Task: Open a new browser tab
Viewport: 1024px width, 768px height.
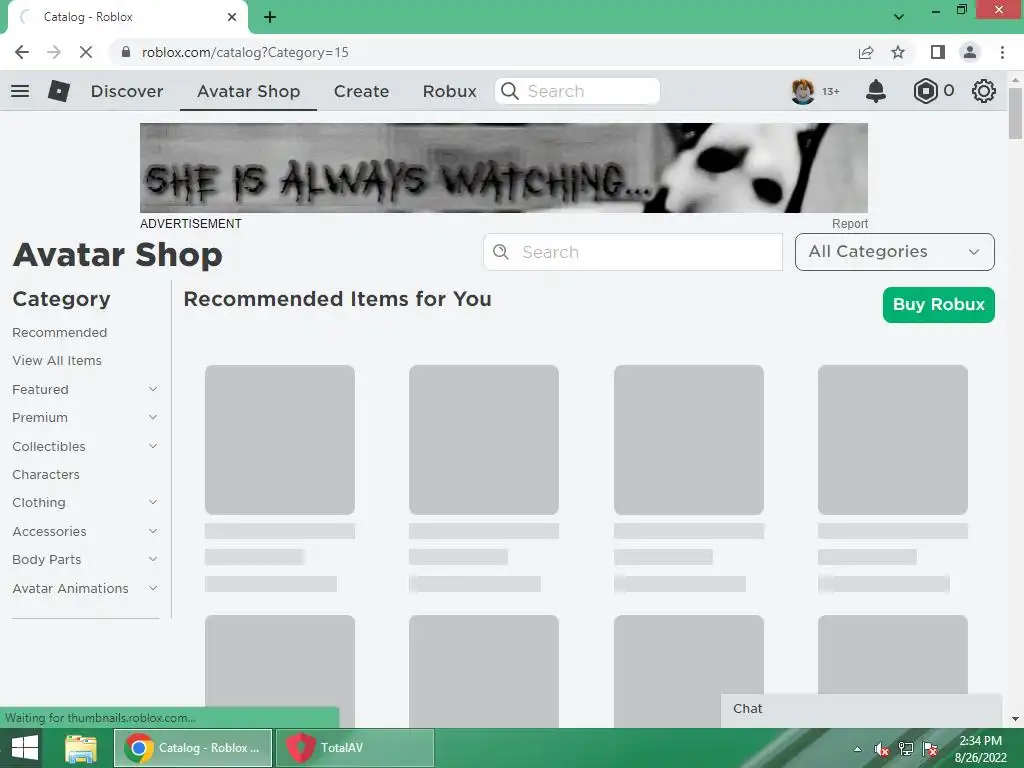Action: click(270, 17)
